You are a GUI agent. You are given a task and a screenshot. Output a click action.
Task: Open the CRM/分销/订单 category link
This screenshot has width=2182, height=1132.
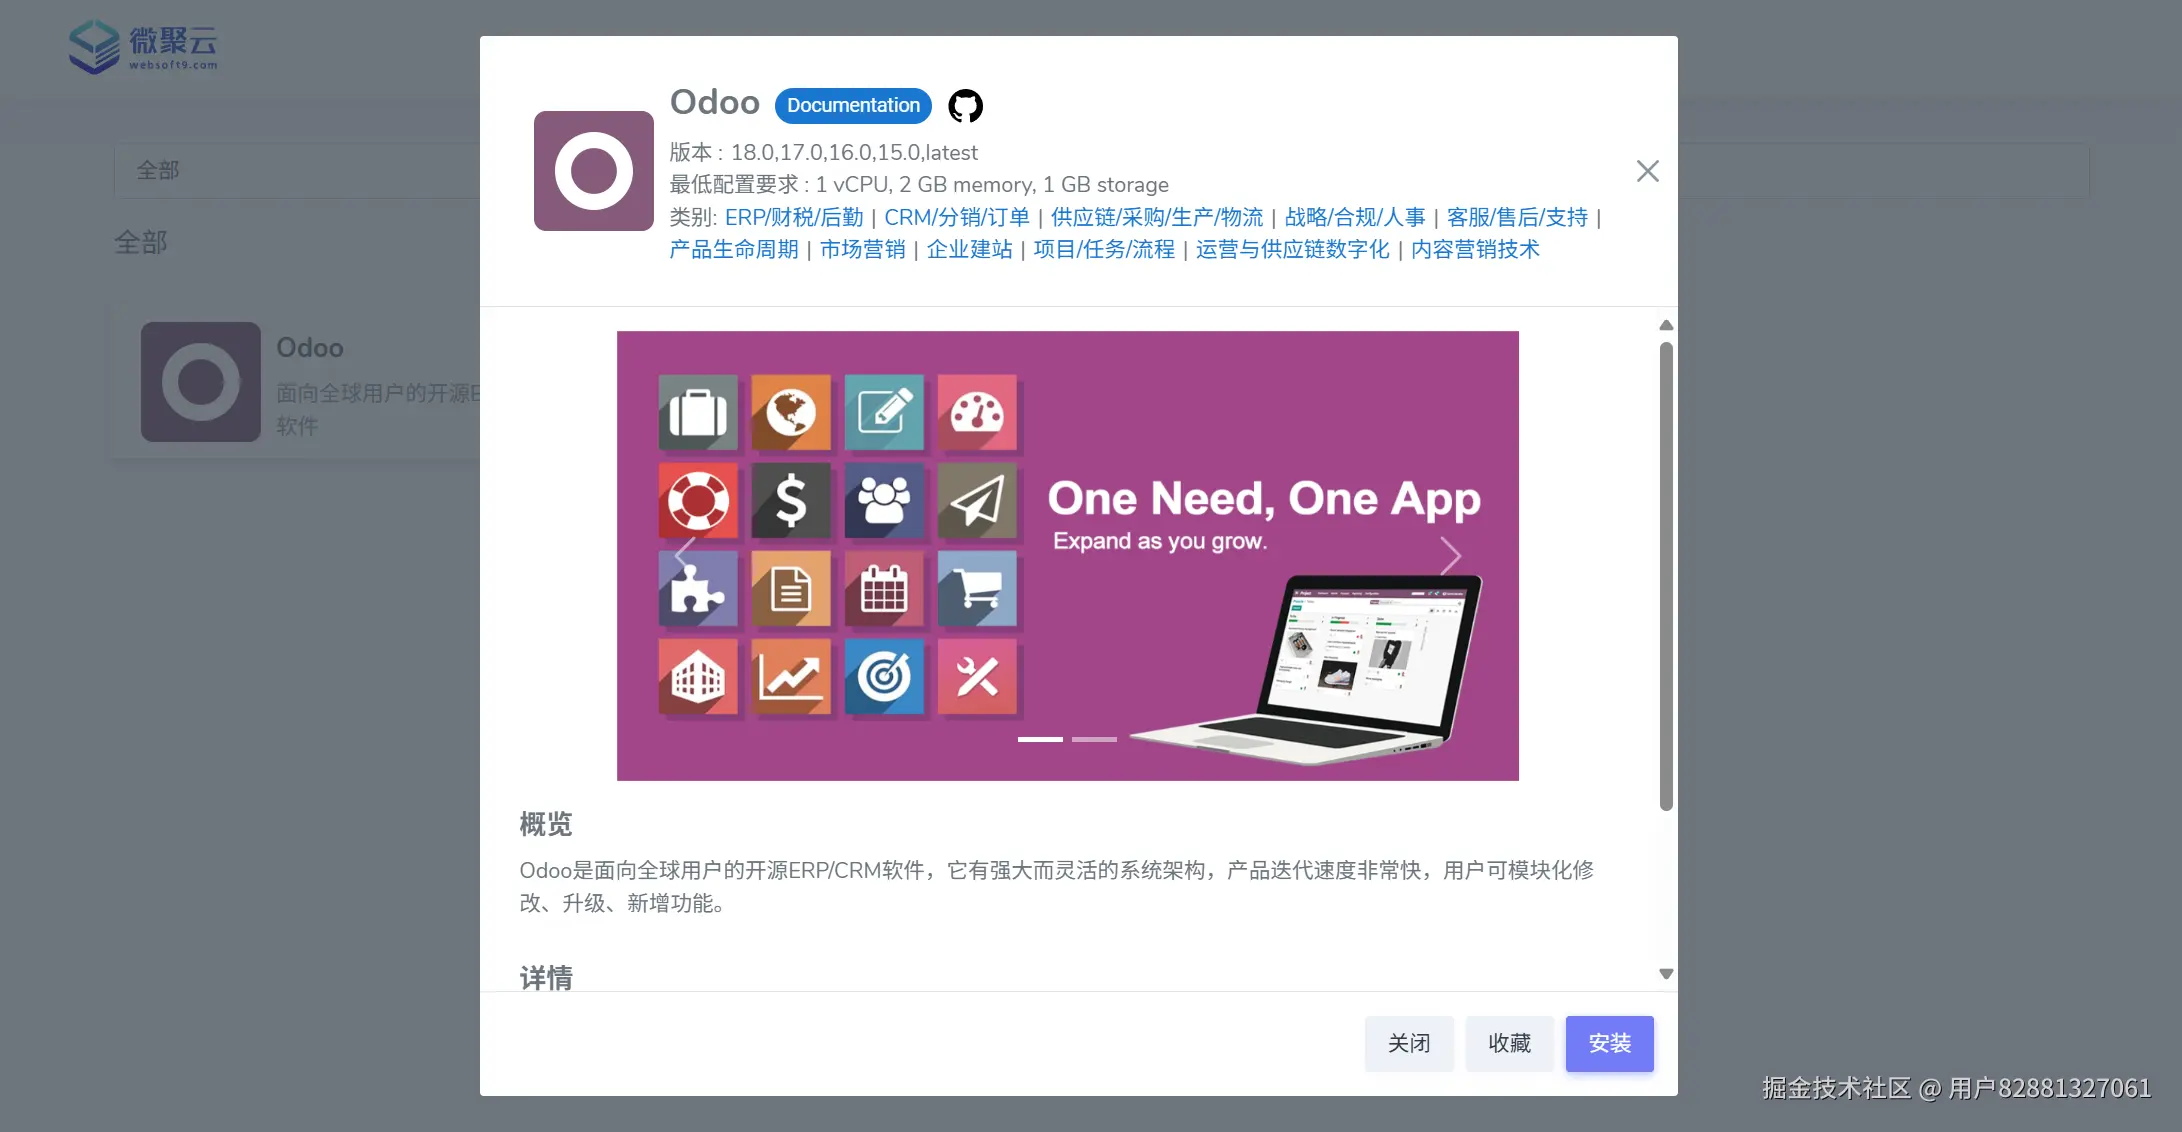coord(957,217)
